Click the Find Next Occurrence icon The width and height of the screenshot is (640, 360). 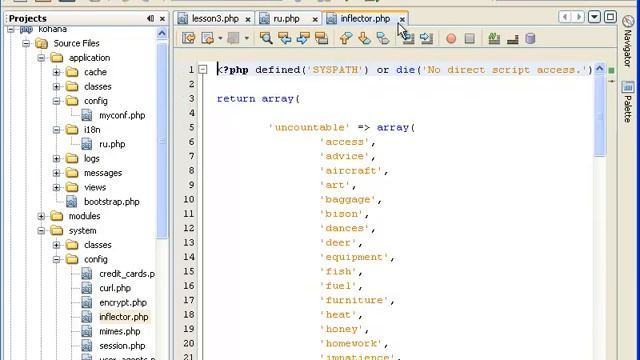(303, 38)
